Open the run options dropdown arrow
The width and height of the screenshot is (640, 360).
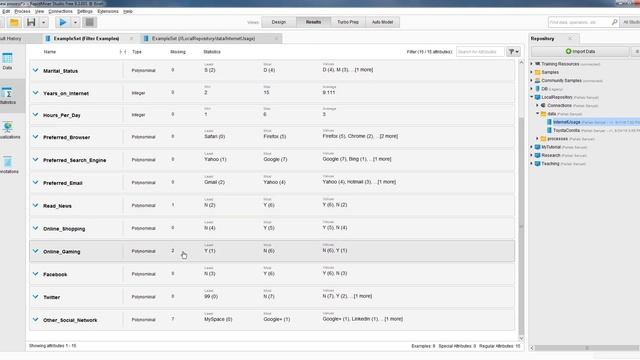[x=75, y=22]
